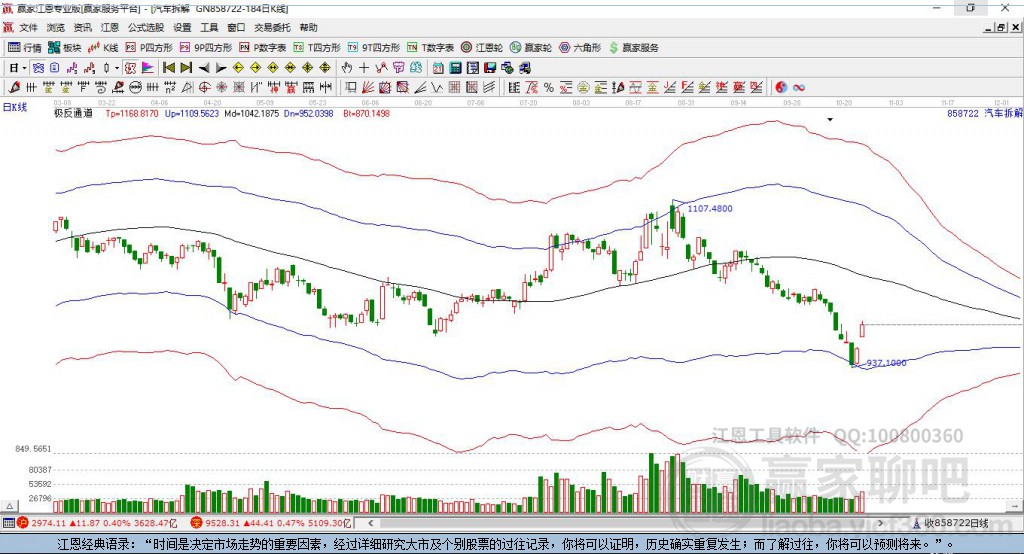Click the Tp=1168.8170 indicator value
This screenshot has width=1024, height=554.
(x=132, y=113)
